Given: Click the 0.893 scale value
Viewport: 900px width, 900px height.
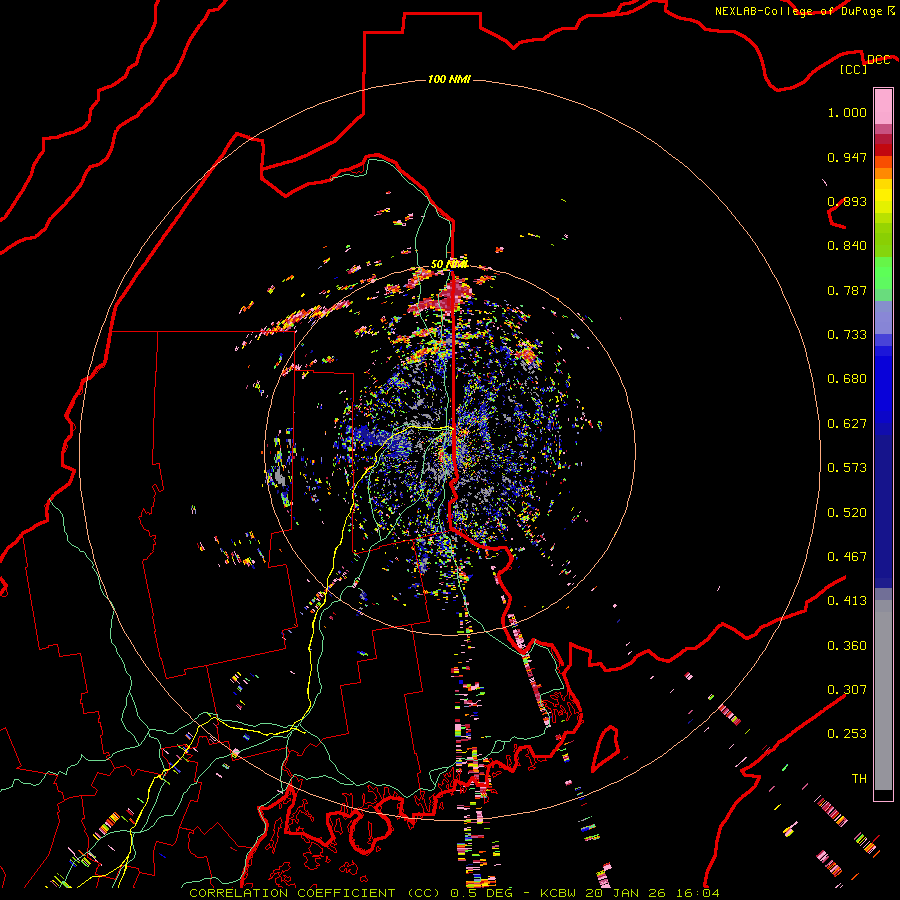Looking at the screenshot, I should 847,201.
